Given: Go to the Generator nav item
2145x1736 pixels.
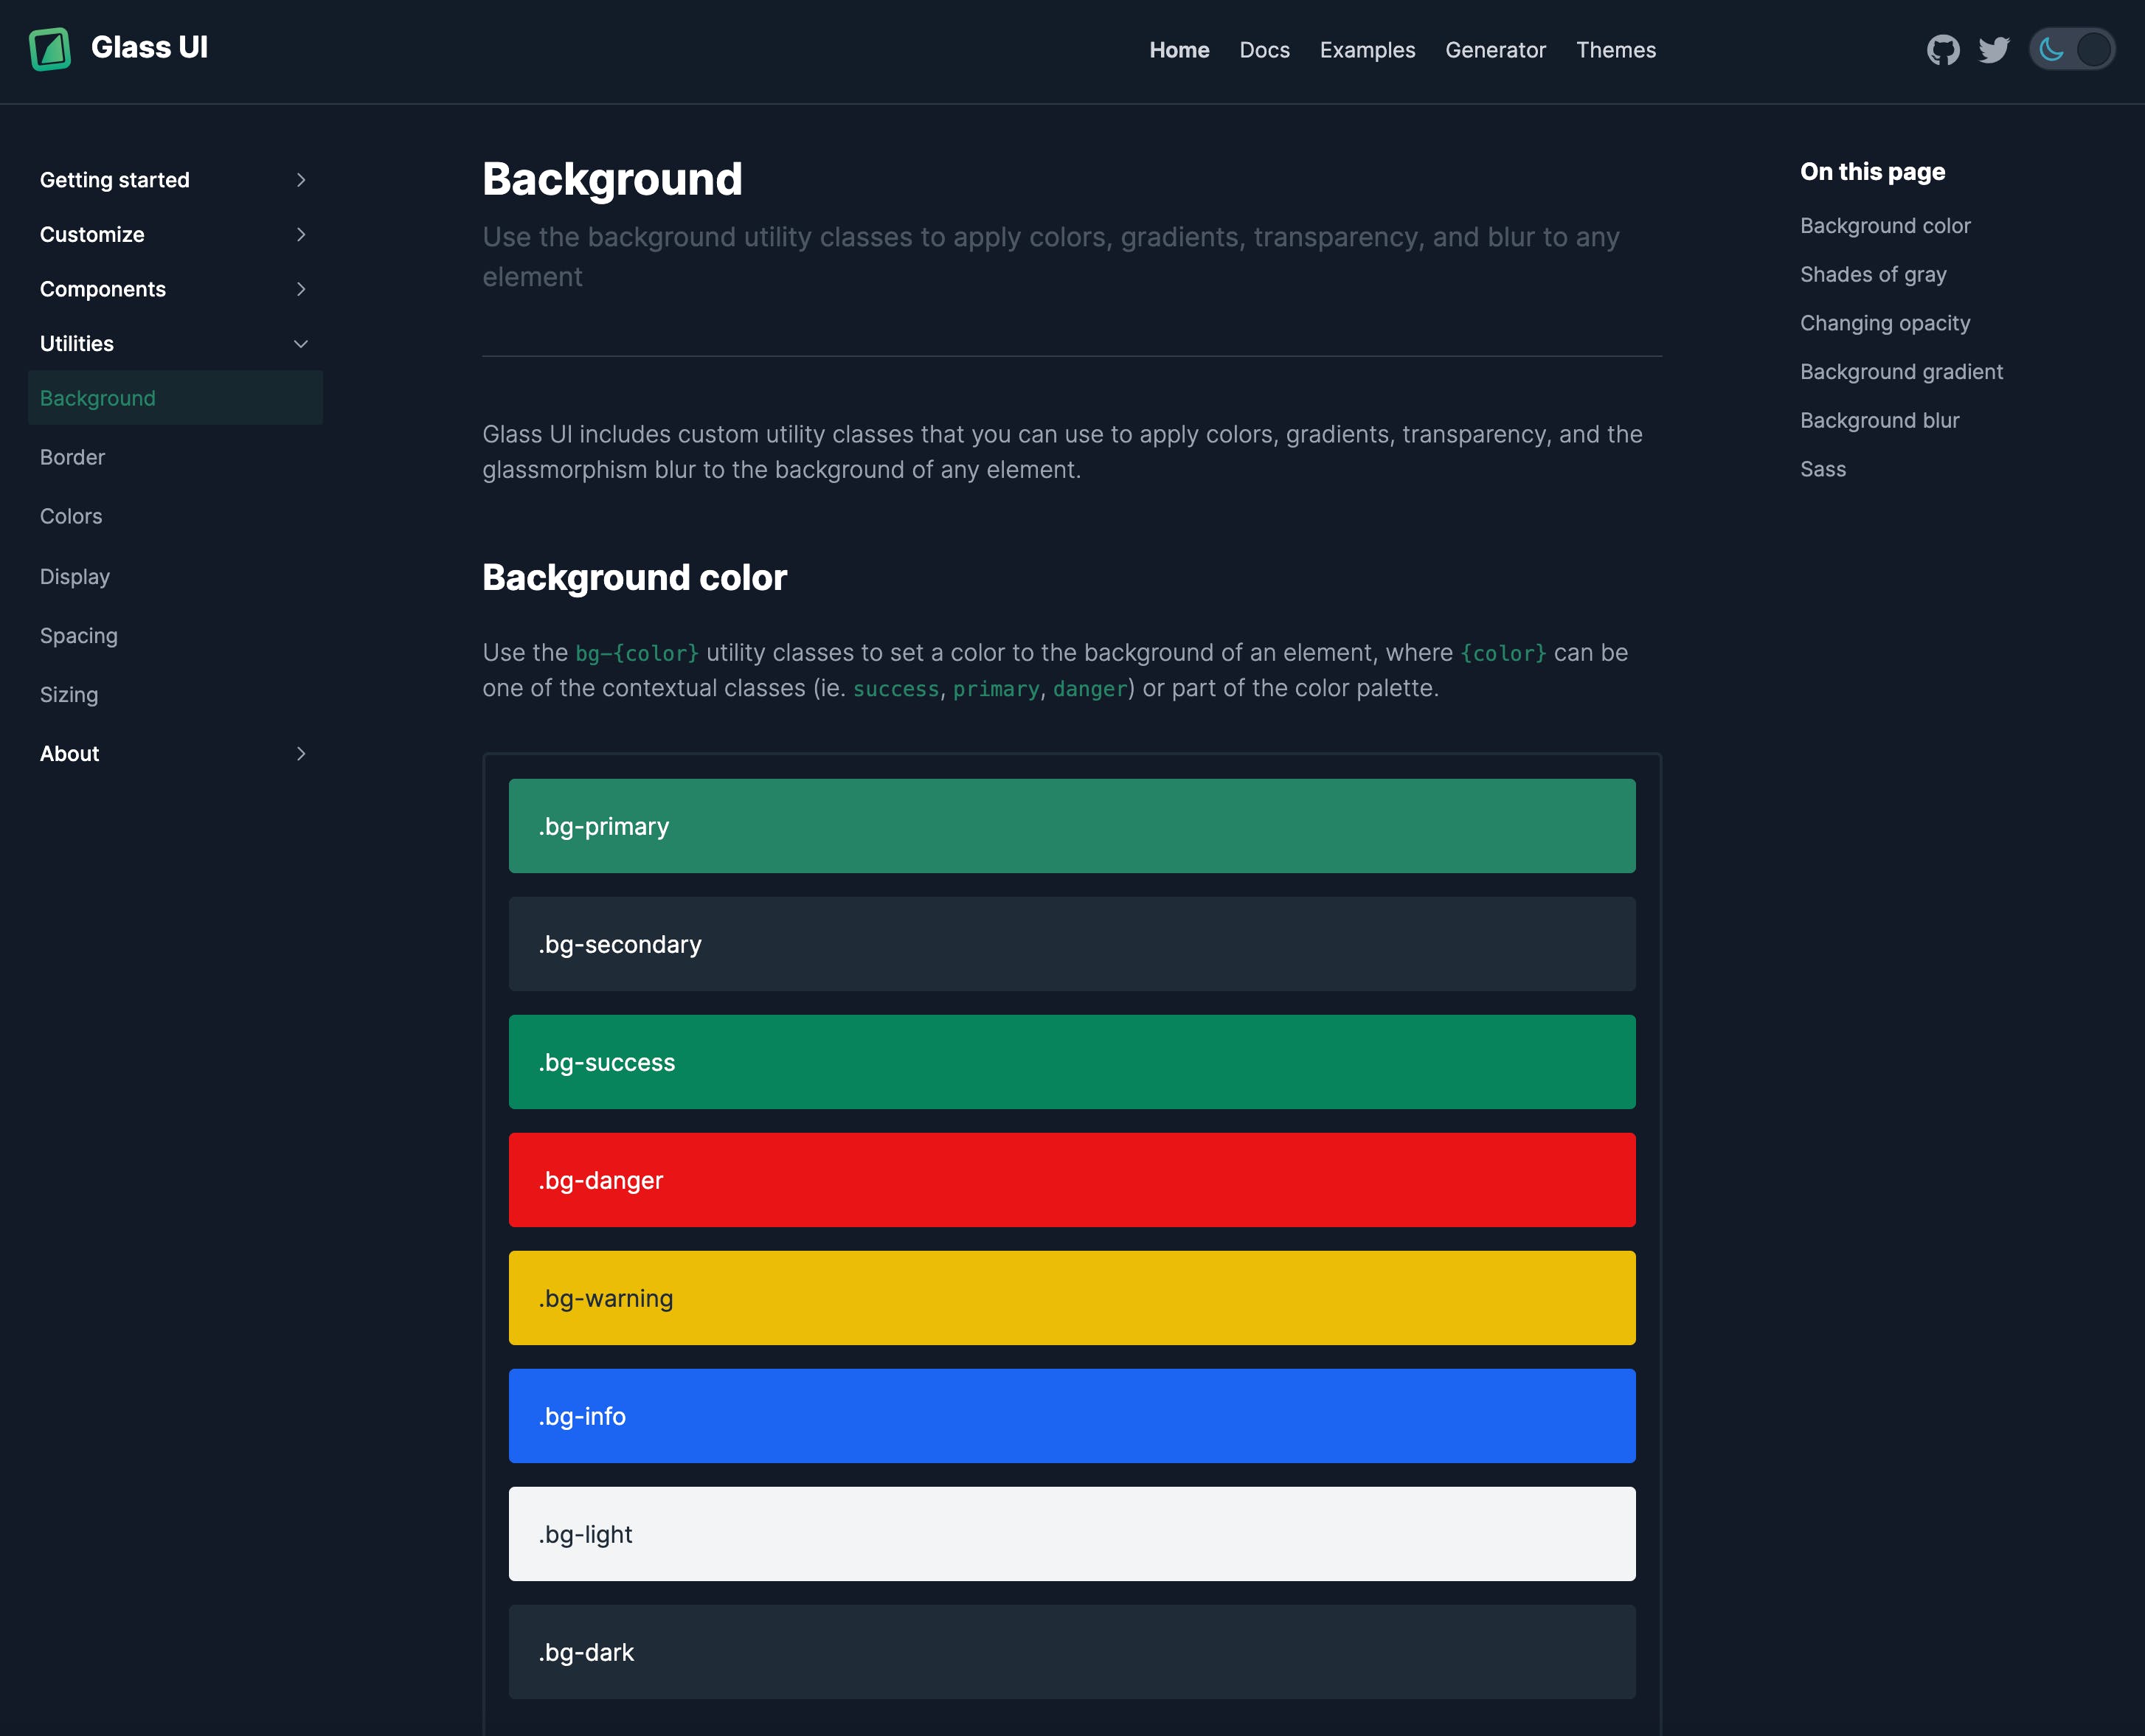Looking at the screenshot, I should coord(1495,50).
